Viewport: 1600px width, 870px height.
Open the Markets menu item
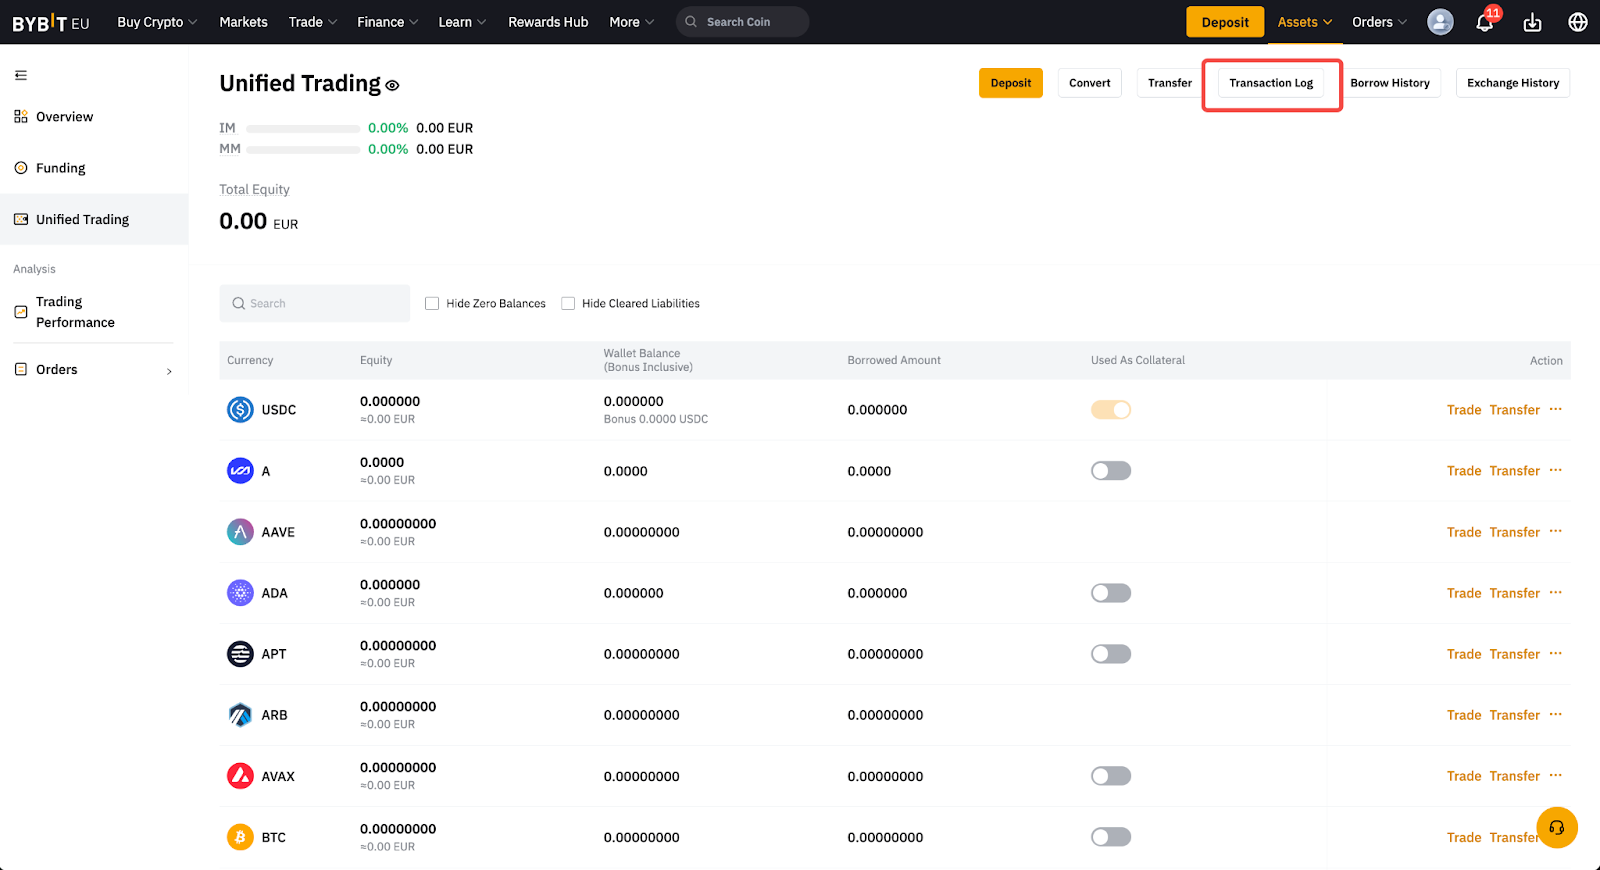point(243,22)
